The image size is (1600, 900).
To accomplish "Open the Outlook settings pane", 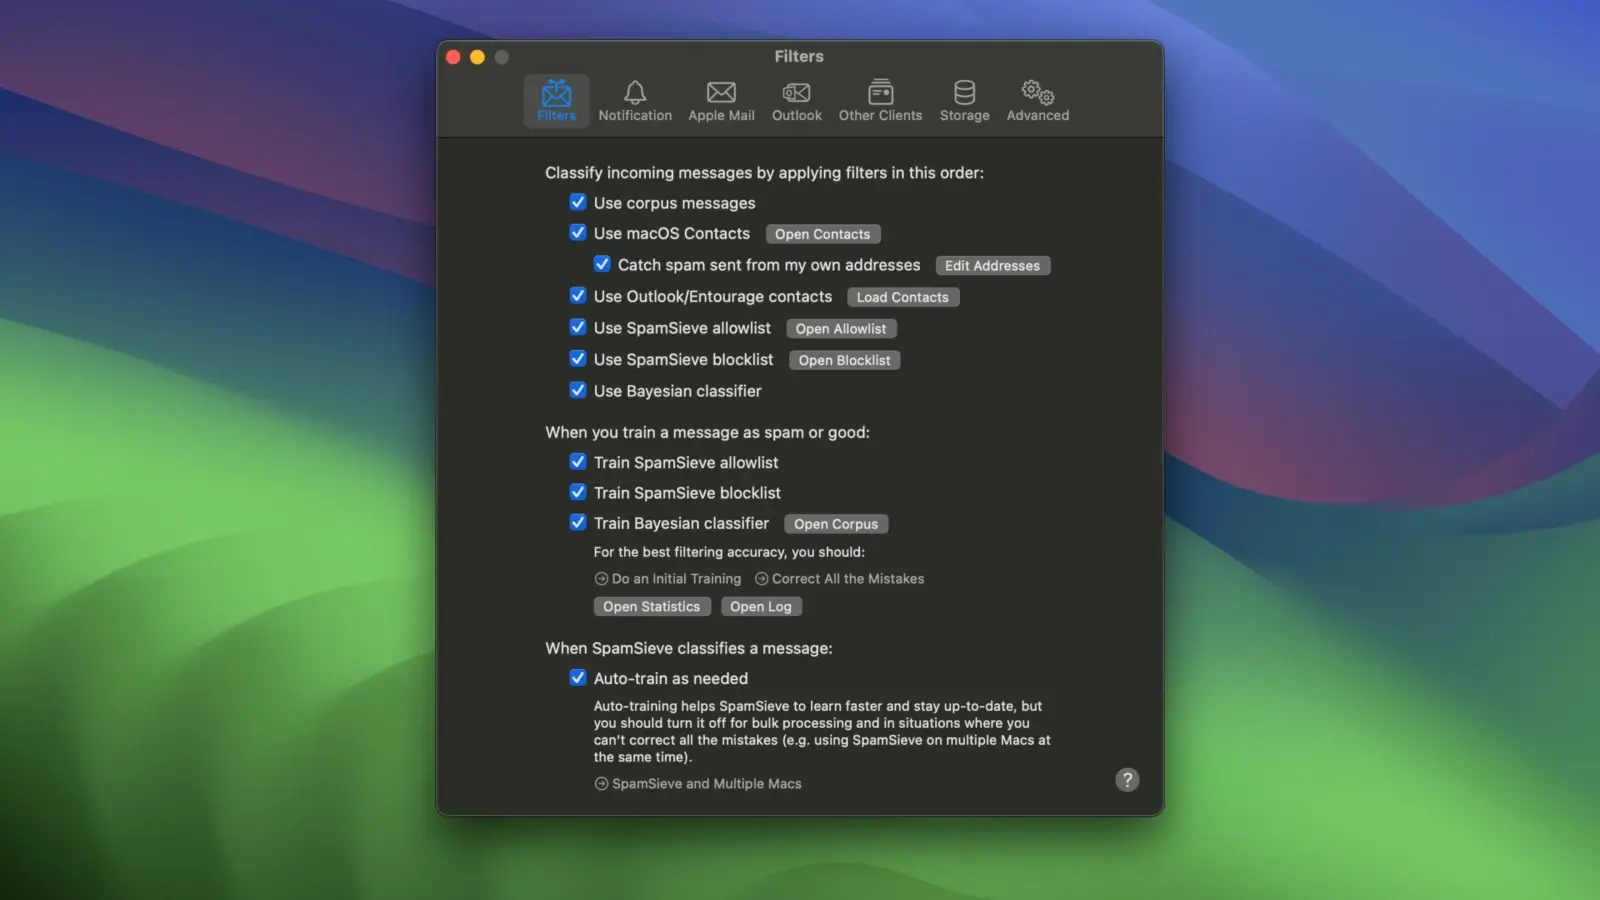I will pyautogui.click(x=796, y=100).
